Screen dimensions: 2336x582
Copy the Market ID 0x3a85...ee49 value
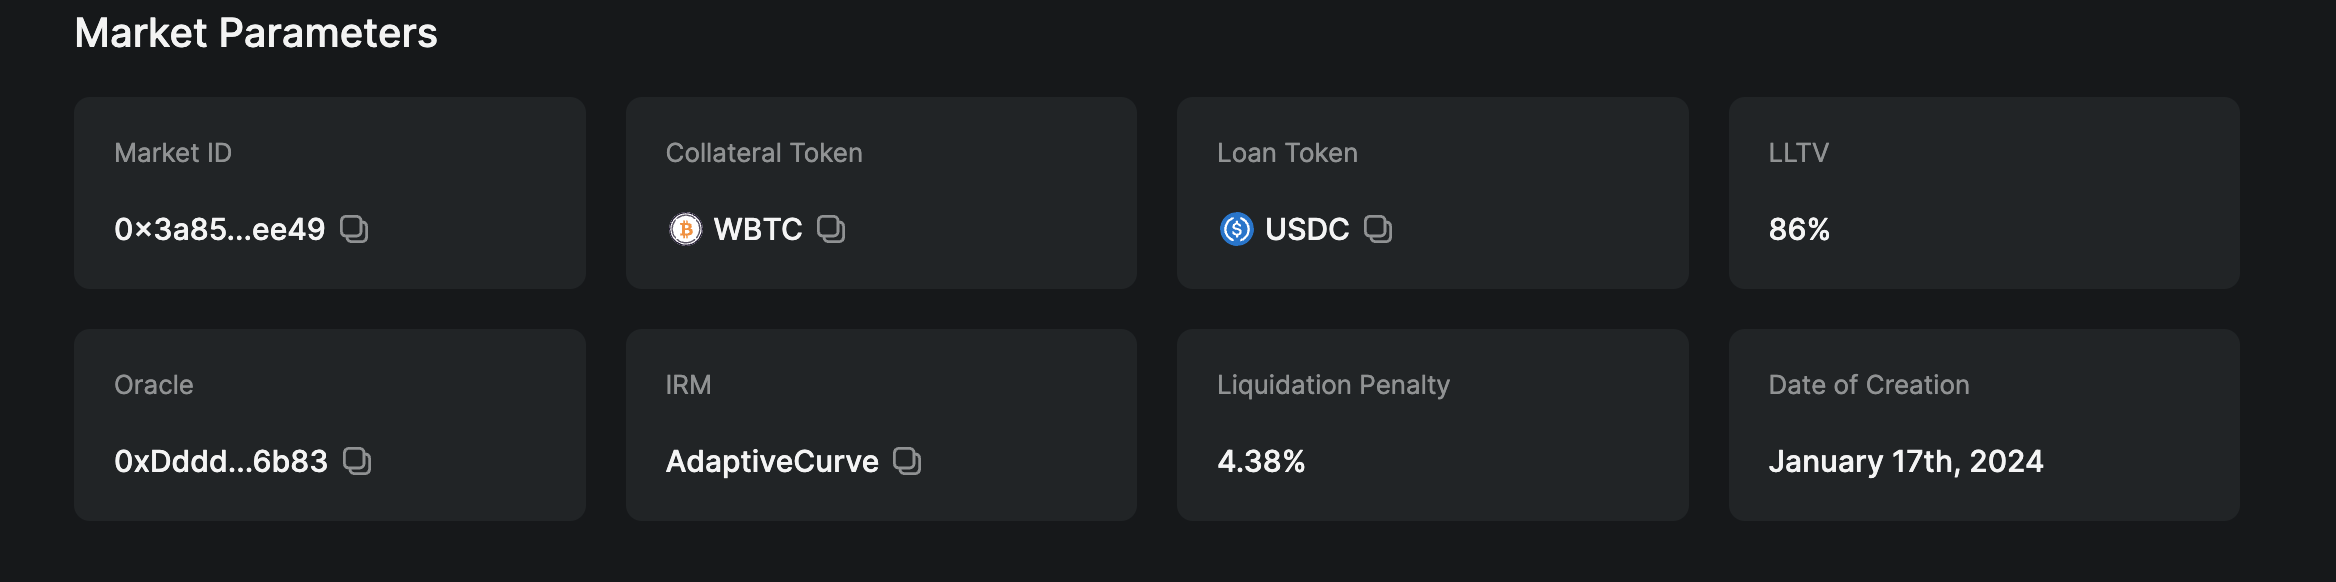(220, 230)
